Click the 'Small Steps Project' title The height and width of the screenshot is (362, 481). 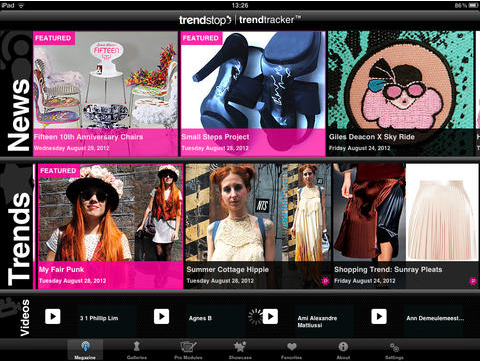pyautogui.click(x=215, y=137)
